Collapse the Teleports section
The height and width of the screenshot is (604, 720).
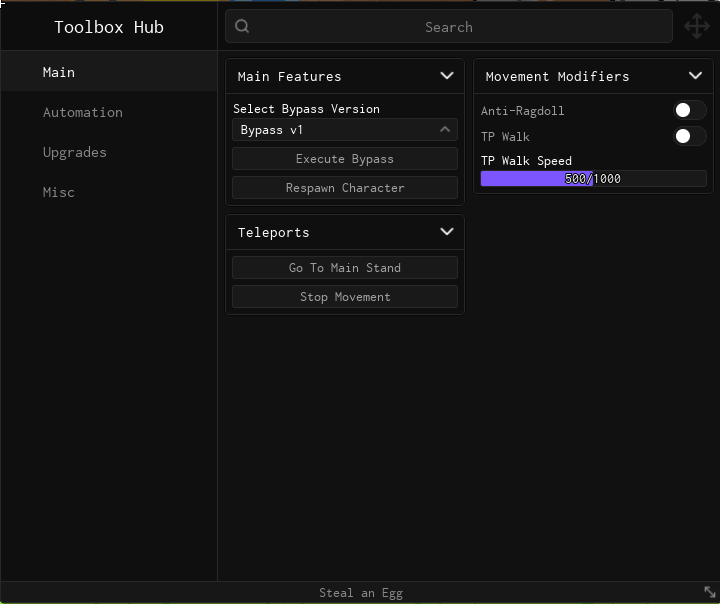coord(447,231)
